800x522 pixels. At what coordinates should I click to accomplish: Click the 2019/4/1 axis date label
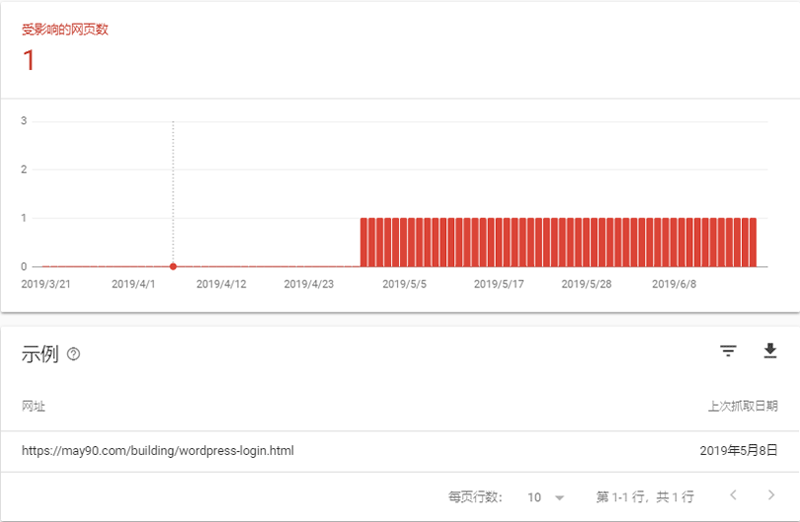click(133, 284)
